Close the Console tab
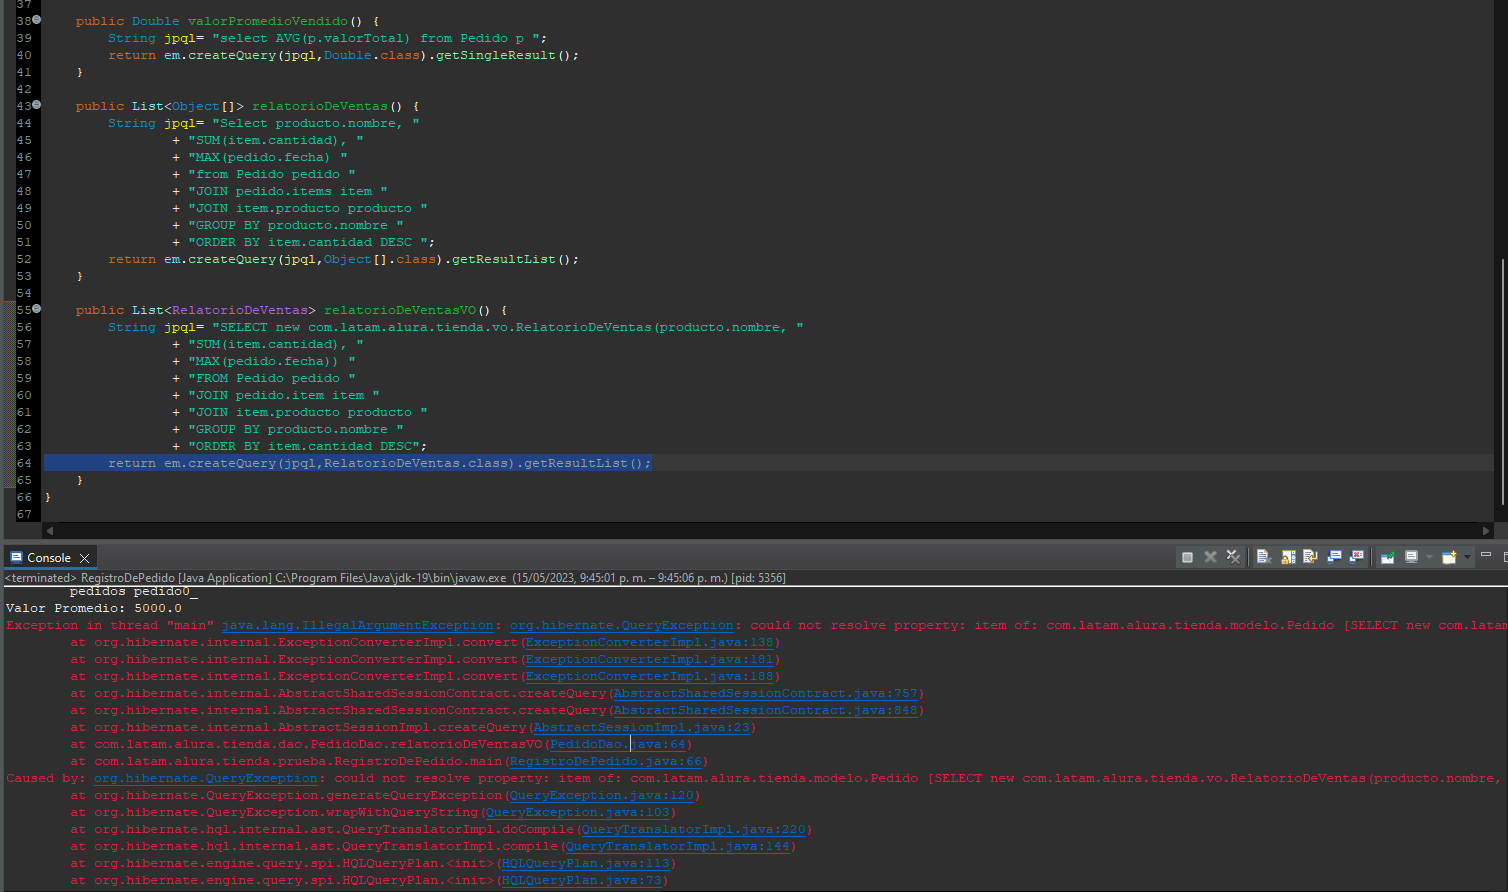 (x=85, y=558)
